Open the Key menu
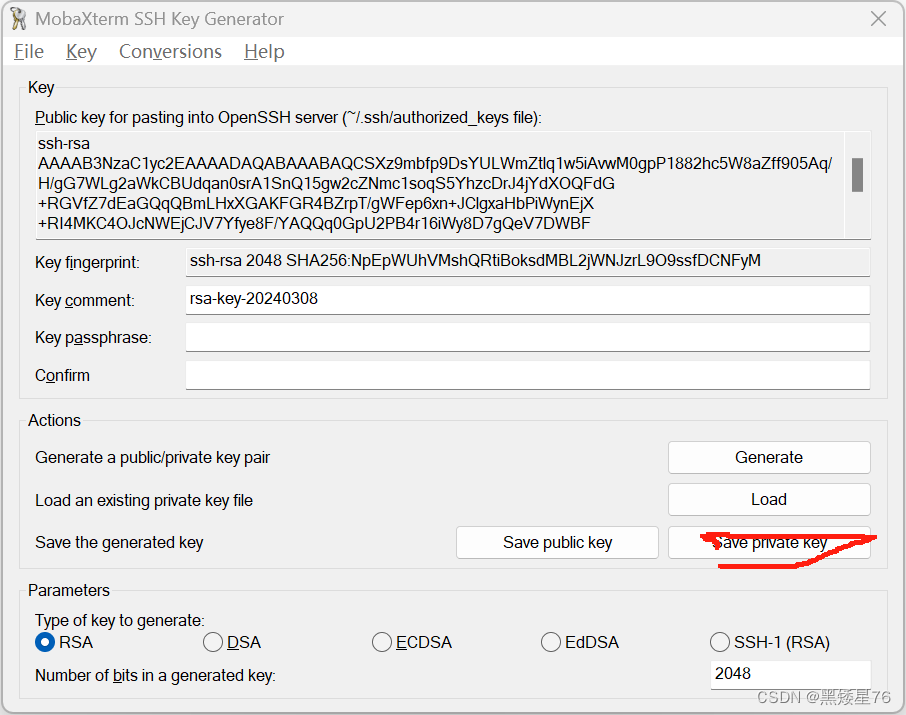 click(81, 51)
